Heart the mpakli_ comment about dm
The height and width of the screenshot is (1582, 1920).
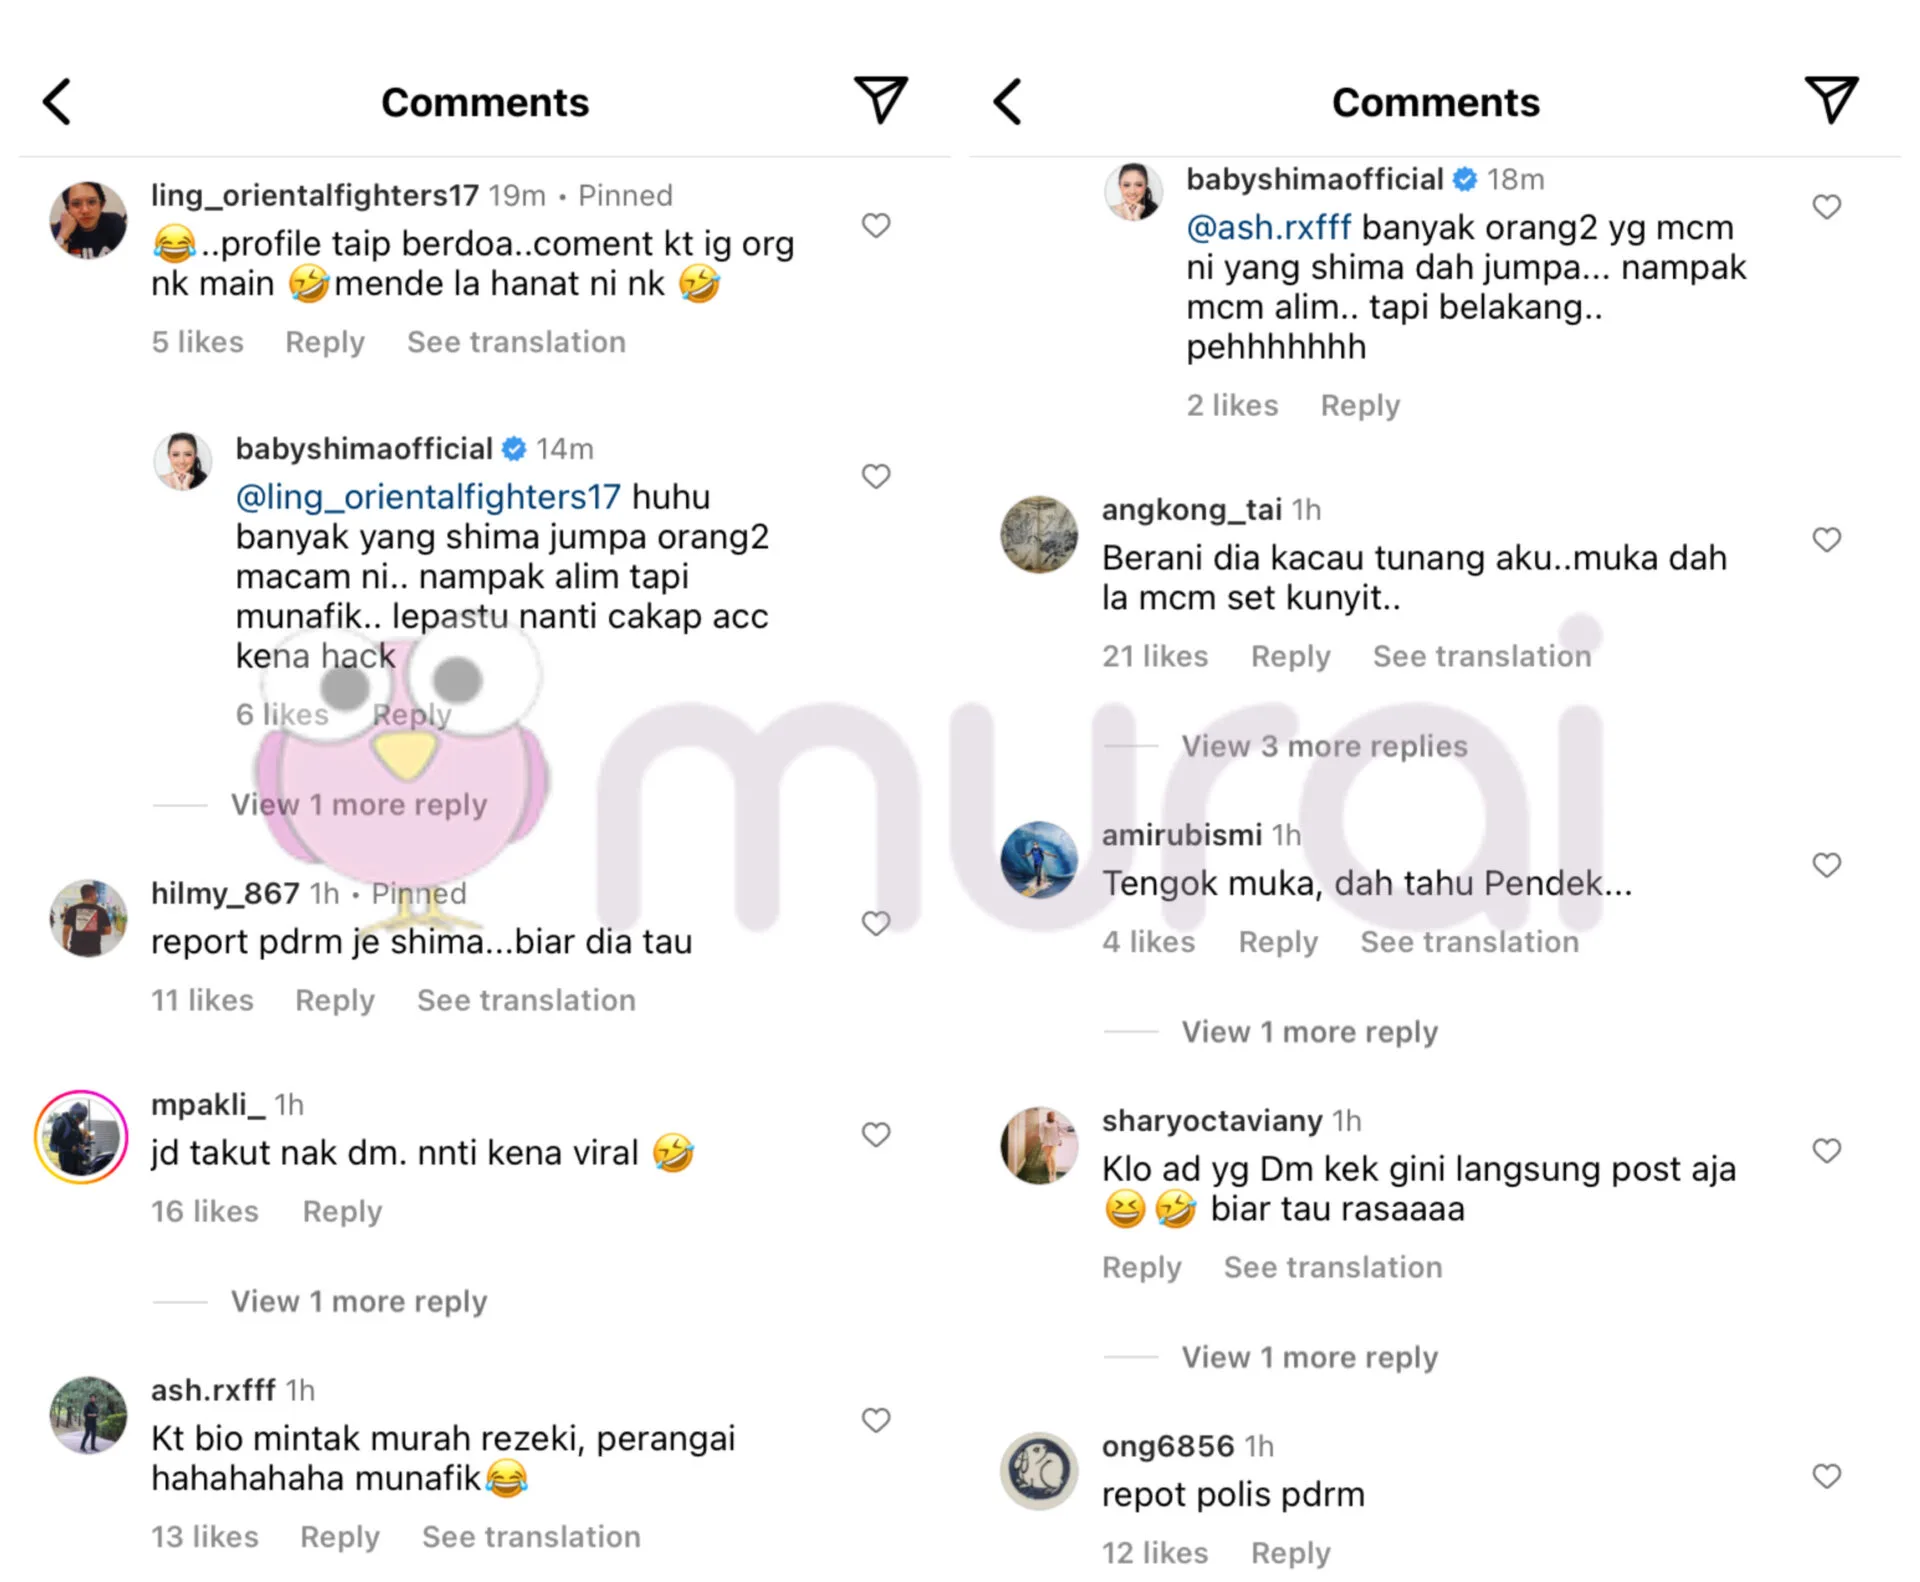click(876, 1134)
